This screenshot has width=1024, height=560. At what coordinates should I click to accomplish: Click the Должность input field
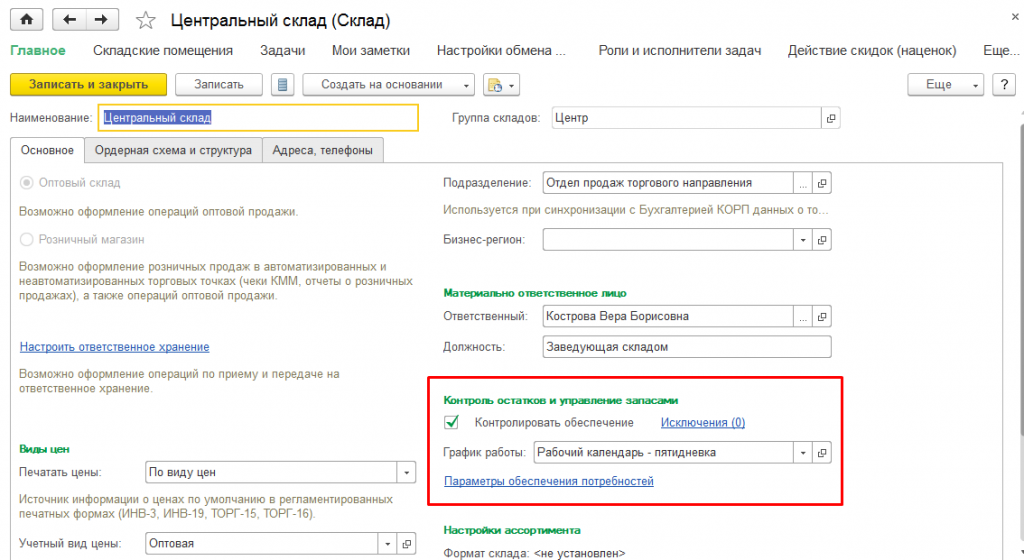tap(687, 347)
